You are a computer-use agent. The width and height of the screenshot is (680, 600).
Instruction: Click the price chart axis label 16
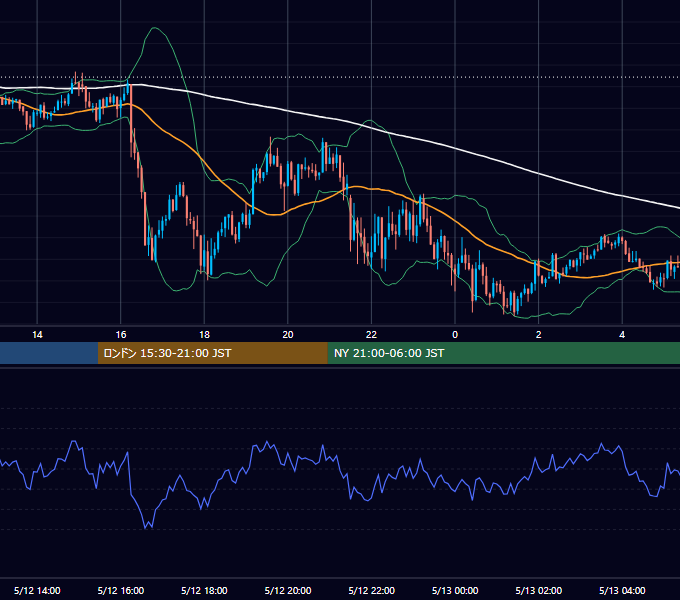(x=121, y=335)
